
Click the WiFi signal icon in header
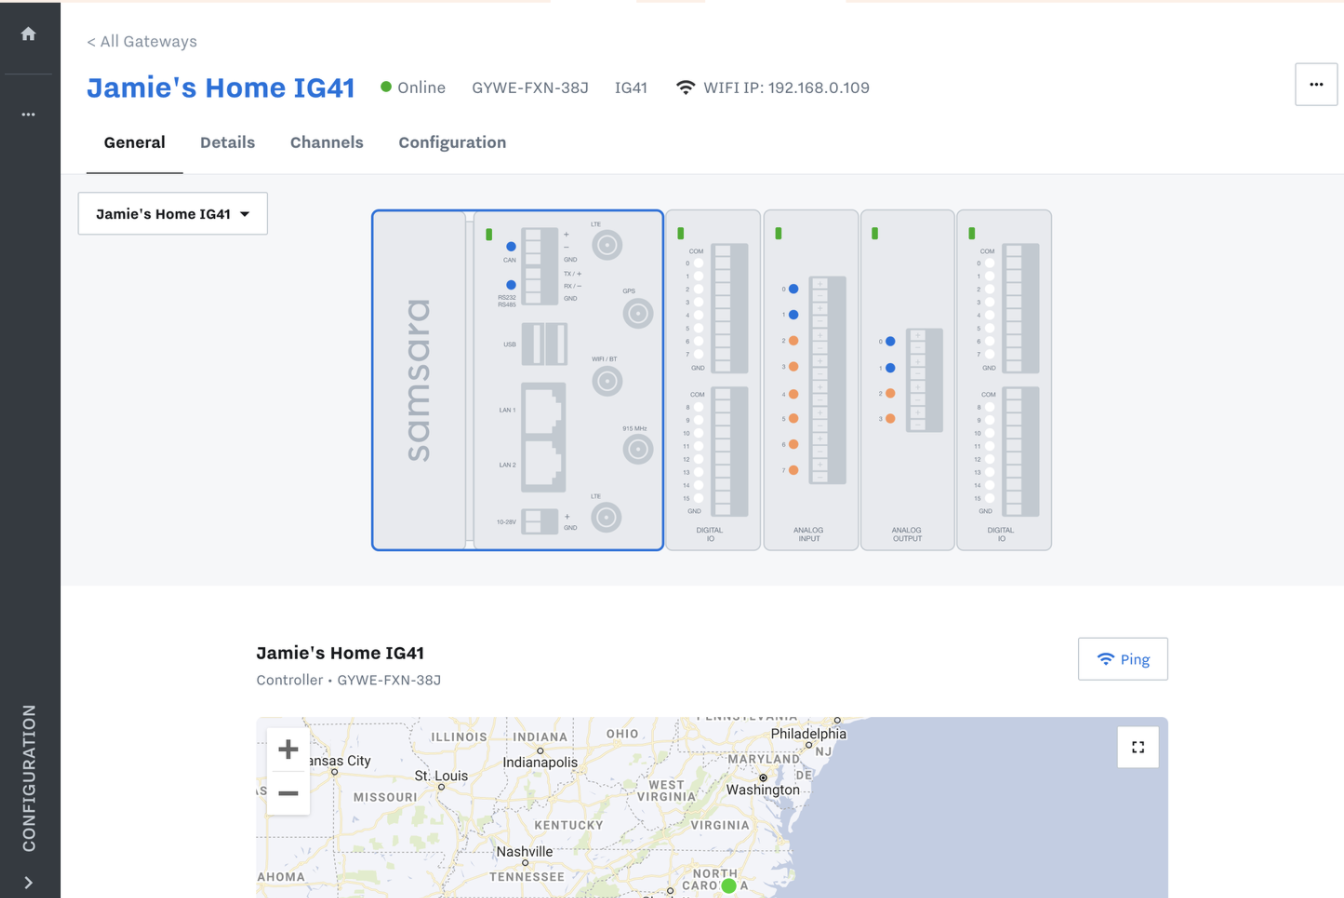(x=685, y=88)
